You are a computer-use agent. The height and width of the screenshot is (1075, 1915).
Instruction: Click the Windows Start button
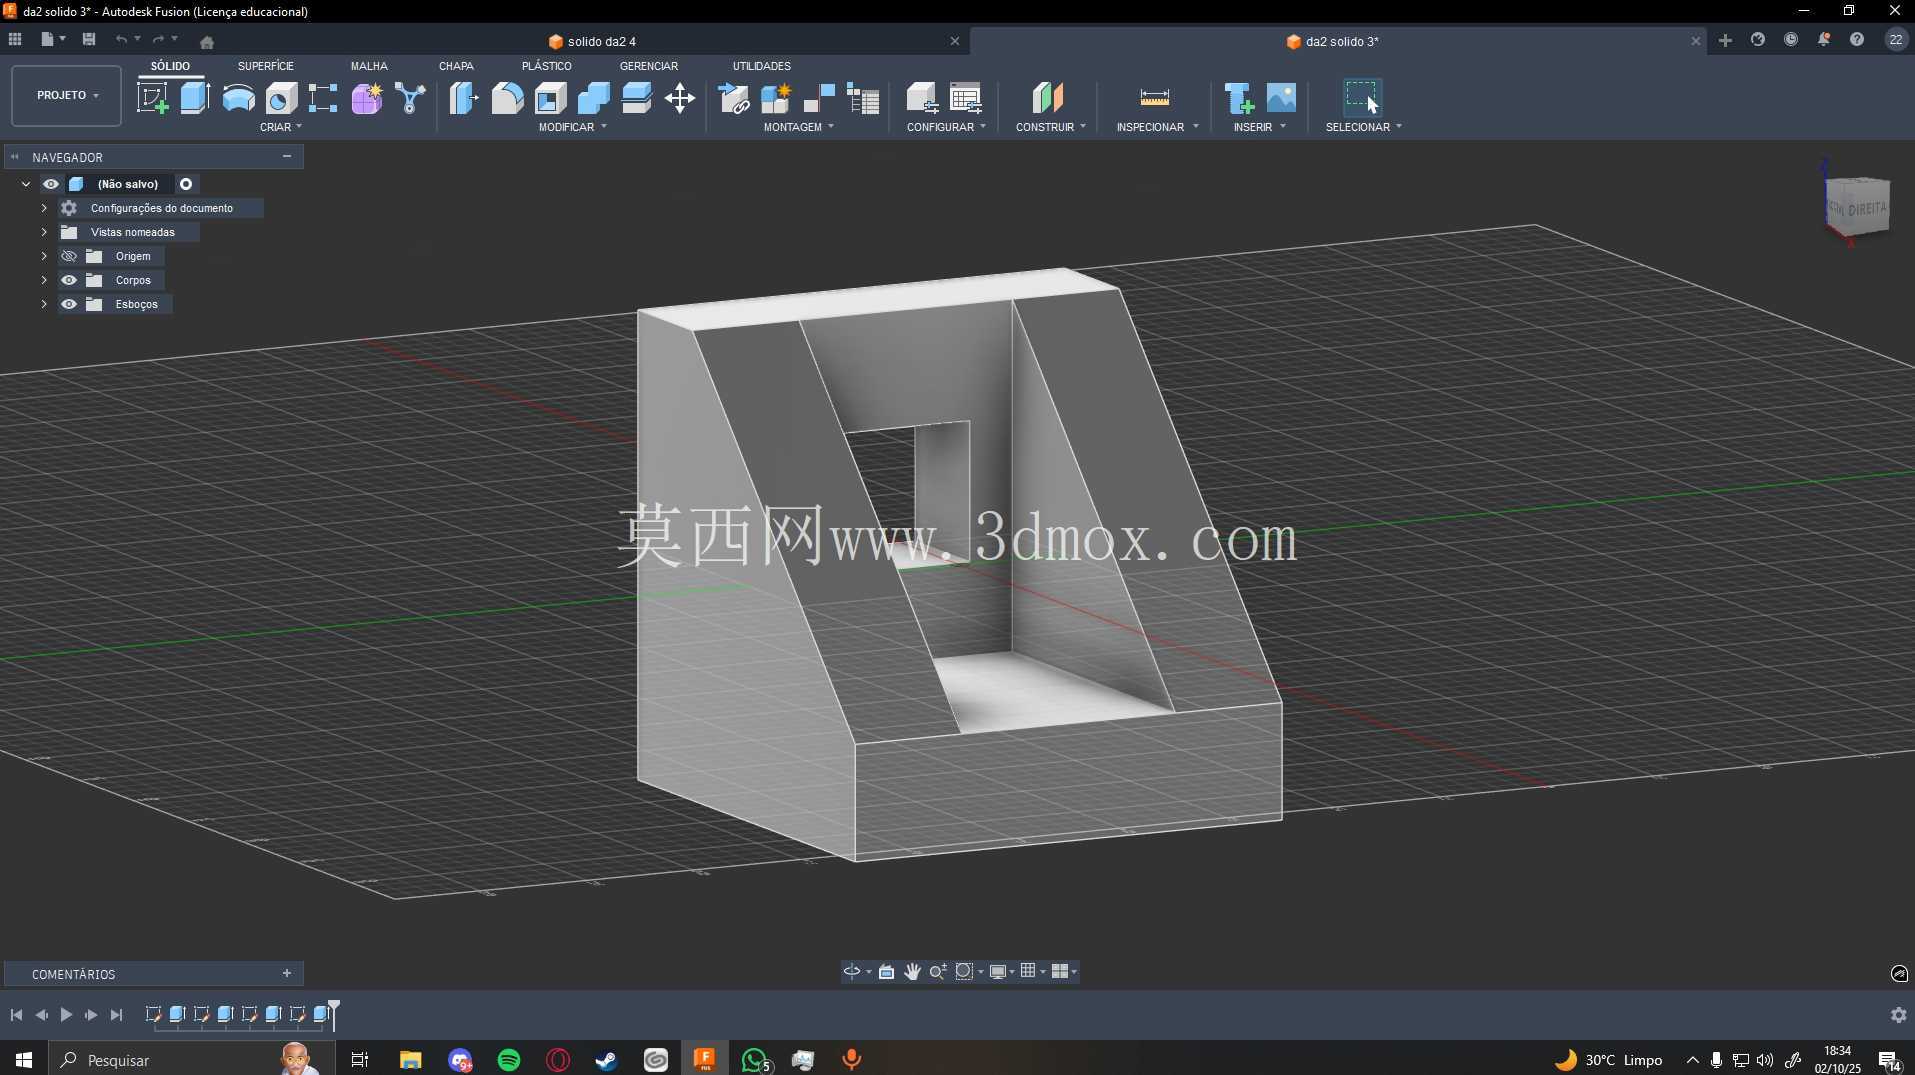[x=24, y=1059]
